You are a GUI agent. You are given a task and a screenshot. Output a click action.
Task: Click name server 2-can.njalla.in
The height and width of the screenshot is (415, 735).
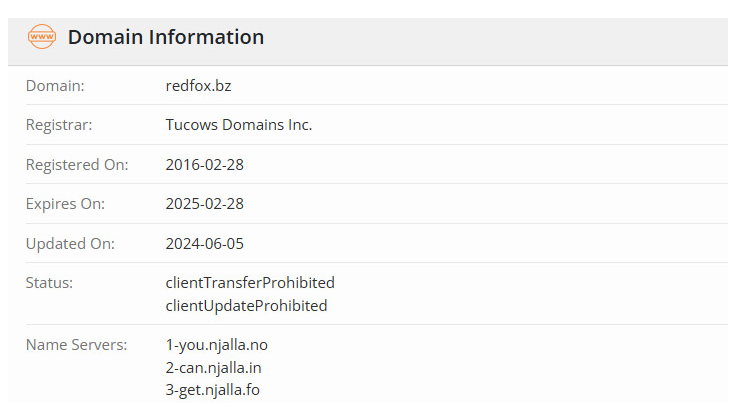click(x=213, y=368)
